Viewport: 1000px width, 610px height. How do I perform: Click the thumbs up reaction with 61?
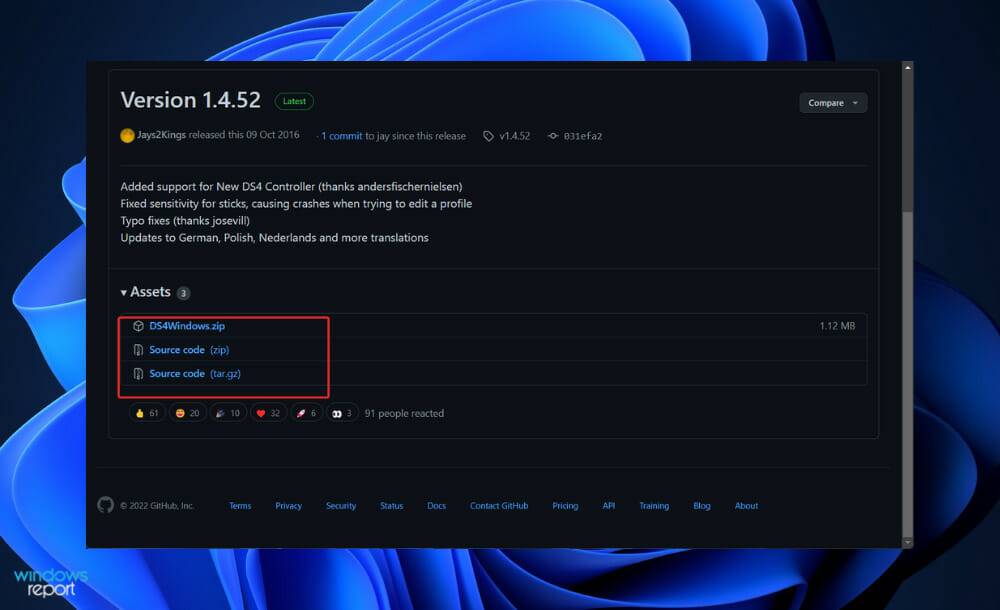coord(147,413)
